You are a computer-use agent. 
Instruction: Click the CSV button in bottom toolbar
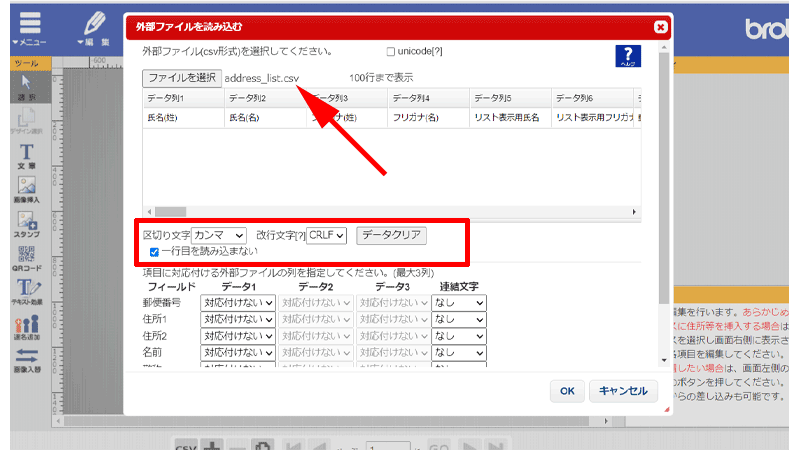186,446
